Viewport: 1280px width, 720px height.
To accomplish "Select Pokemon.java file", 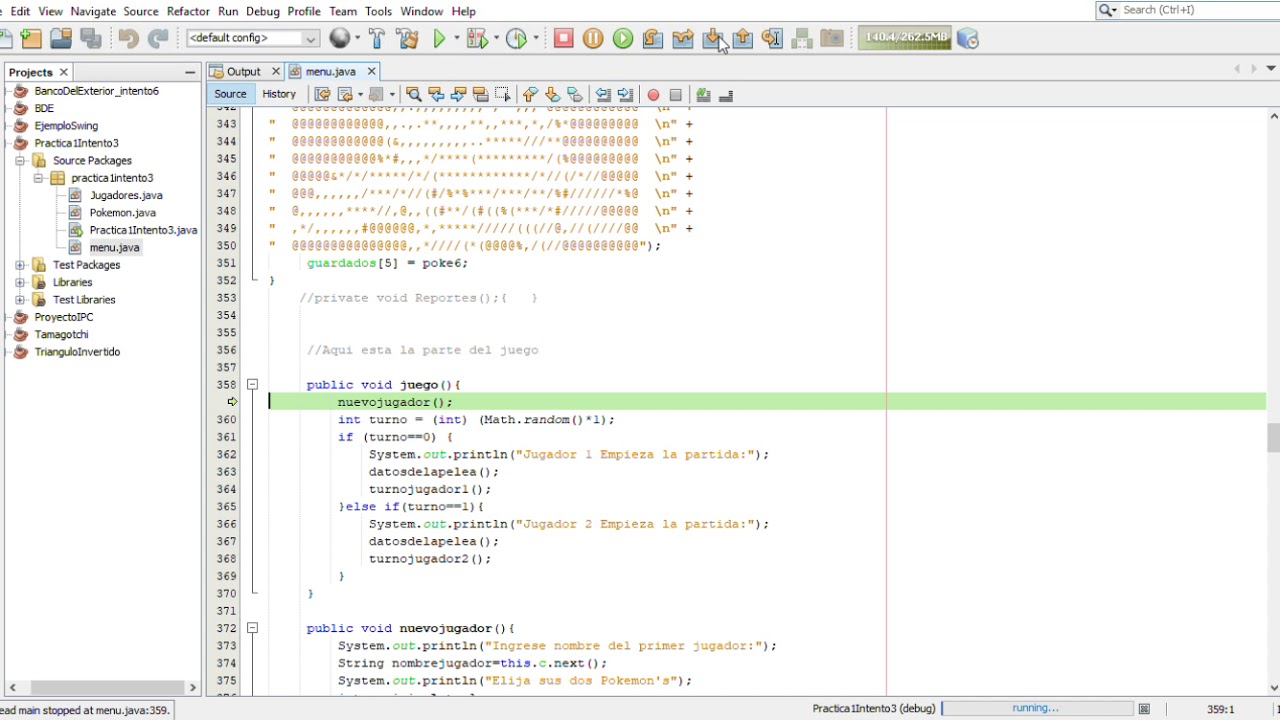I will [x=123, y=213].
